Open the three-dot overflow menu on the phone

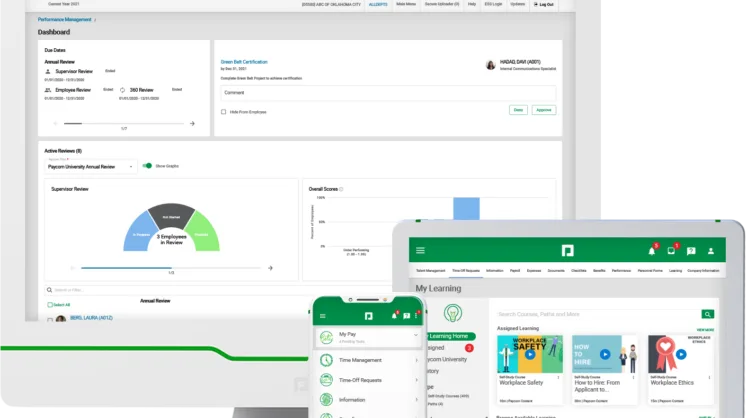point(416,316)
